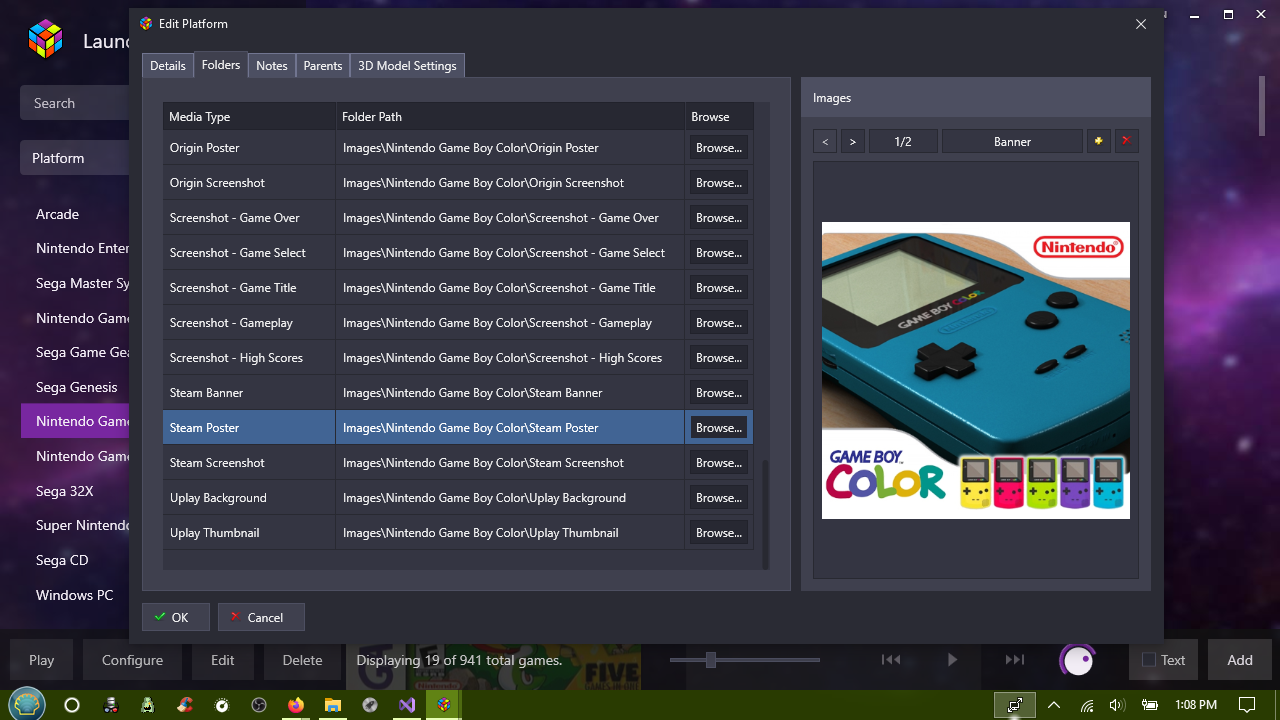This screenshot has height=720, width=1280.
Task: Click the Folder Path column header
Action: click(510, 116)
